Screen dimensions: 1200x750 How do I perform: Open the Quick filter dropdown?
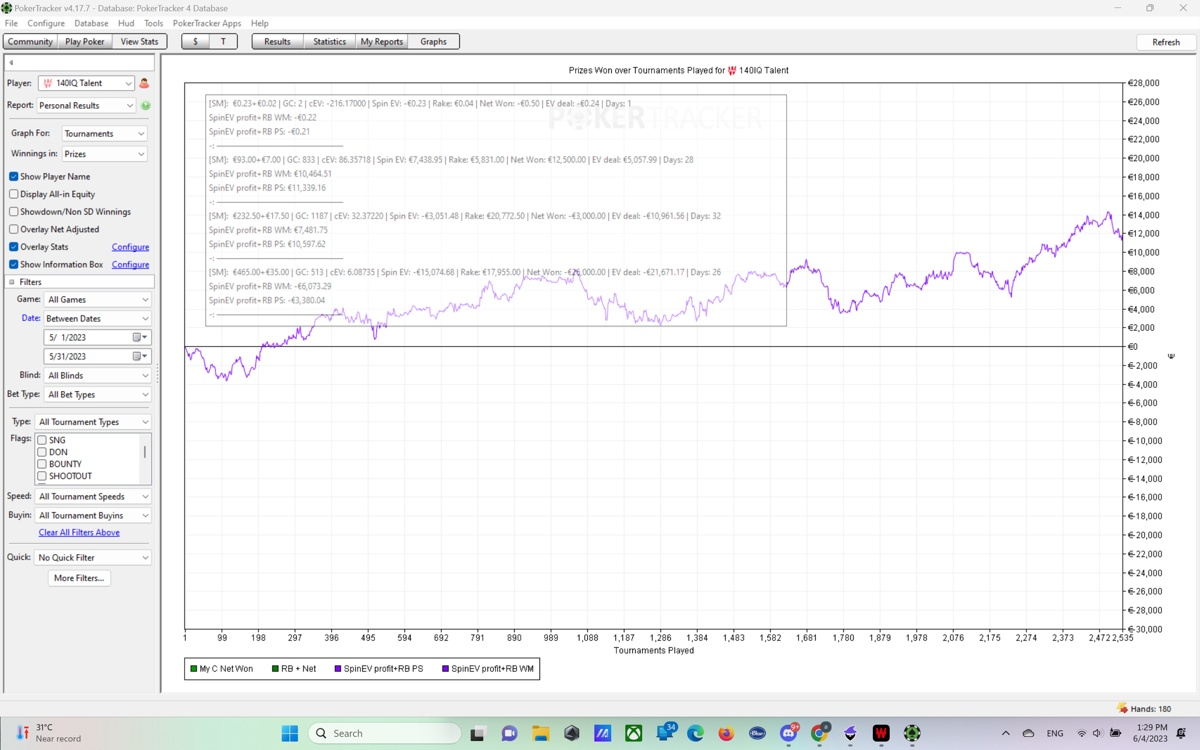pyautogui.click(x=93, y=558)
